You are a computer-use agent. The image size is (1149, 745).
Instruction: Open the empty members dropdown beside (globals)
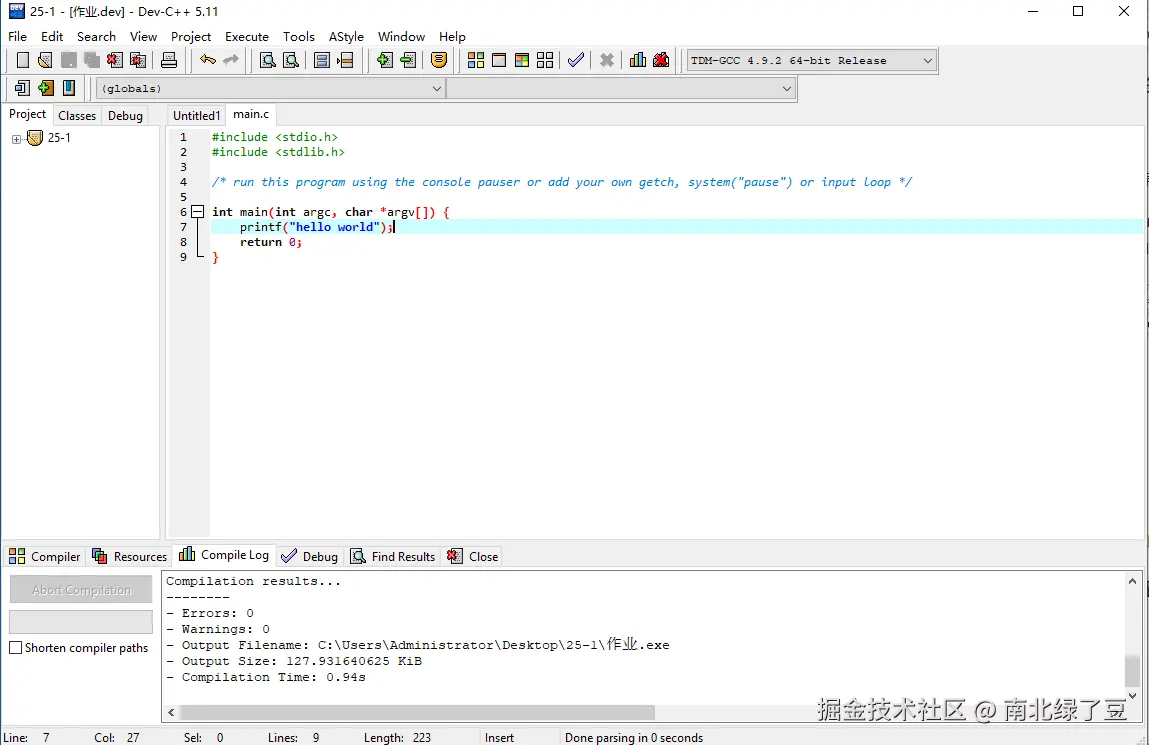tap(621, 89)
